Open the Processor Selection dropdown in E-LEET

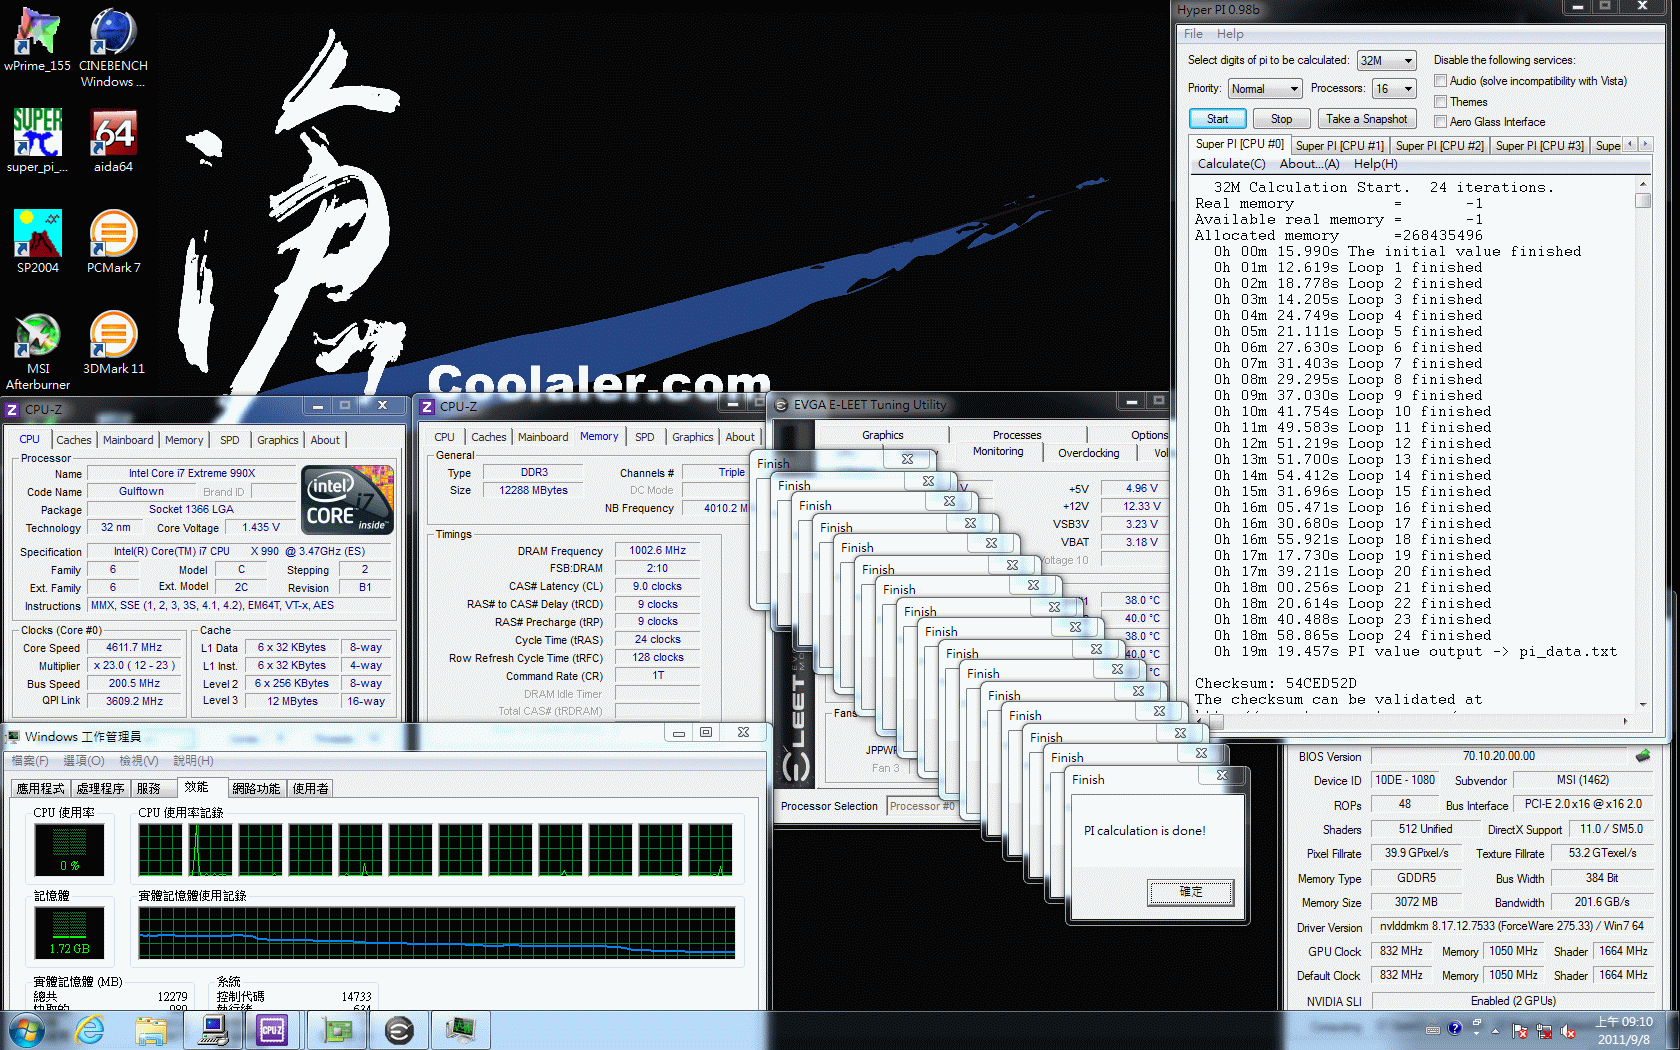click(x=922, y=806)
